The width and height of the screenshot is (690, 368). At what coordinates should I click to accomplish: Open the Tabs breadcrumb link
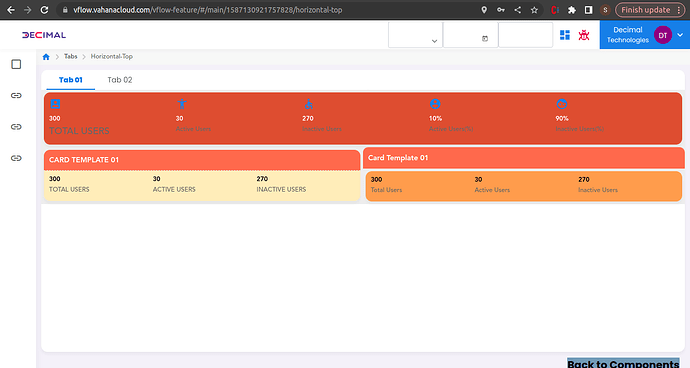tap(70, 56)
